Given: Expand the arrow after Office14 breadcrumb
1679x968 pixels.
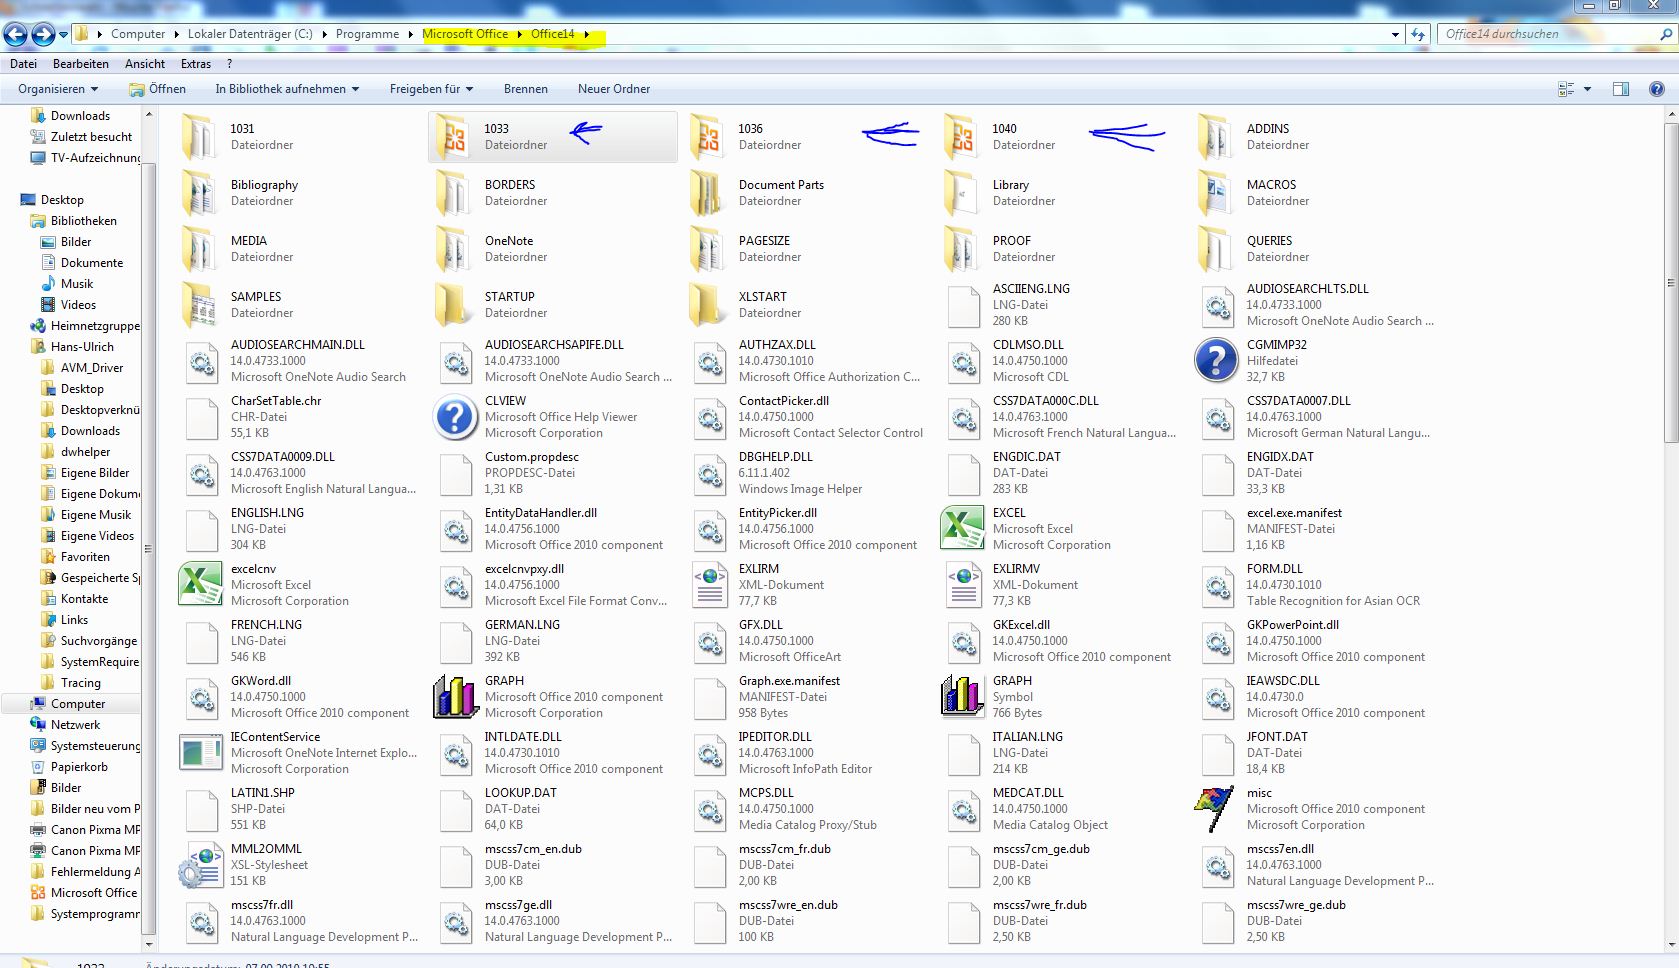Looking at the screenshot, I should [x=587, y=34].
